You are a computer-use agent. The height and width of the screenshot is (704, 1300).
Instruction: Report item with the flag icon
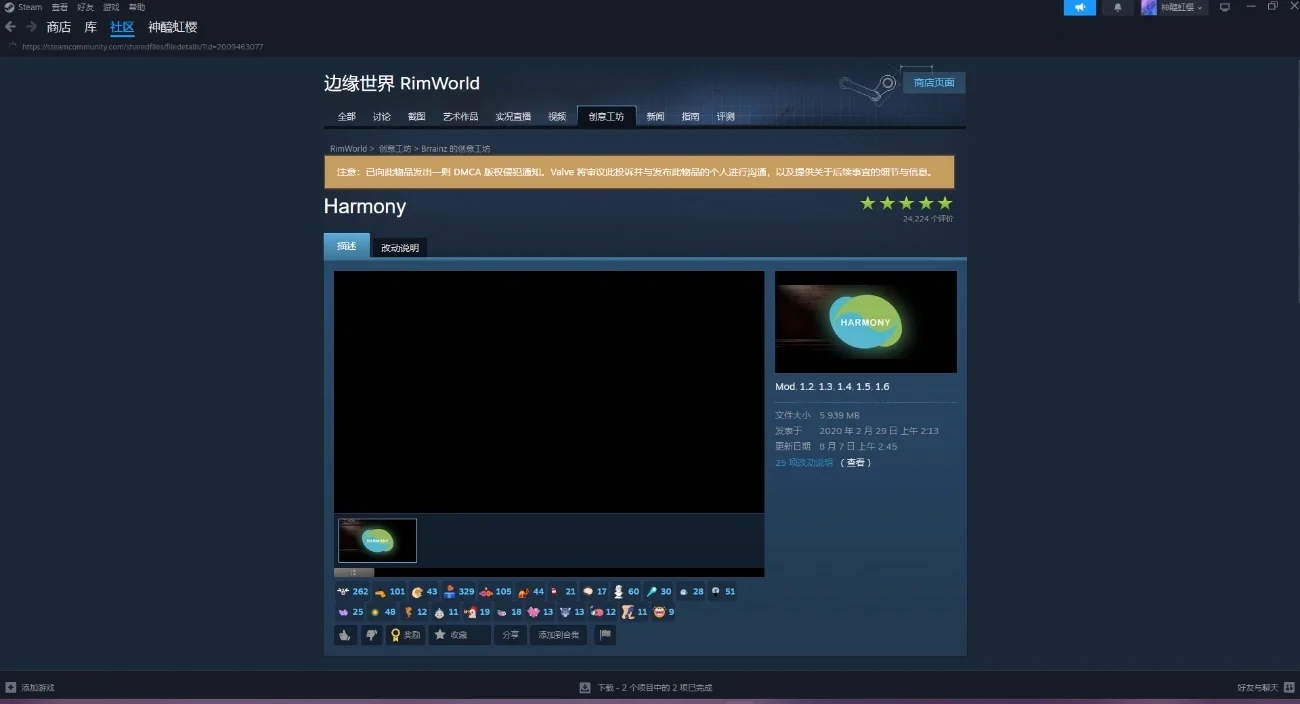pos(604,635)
